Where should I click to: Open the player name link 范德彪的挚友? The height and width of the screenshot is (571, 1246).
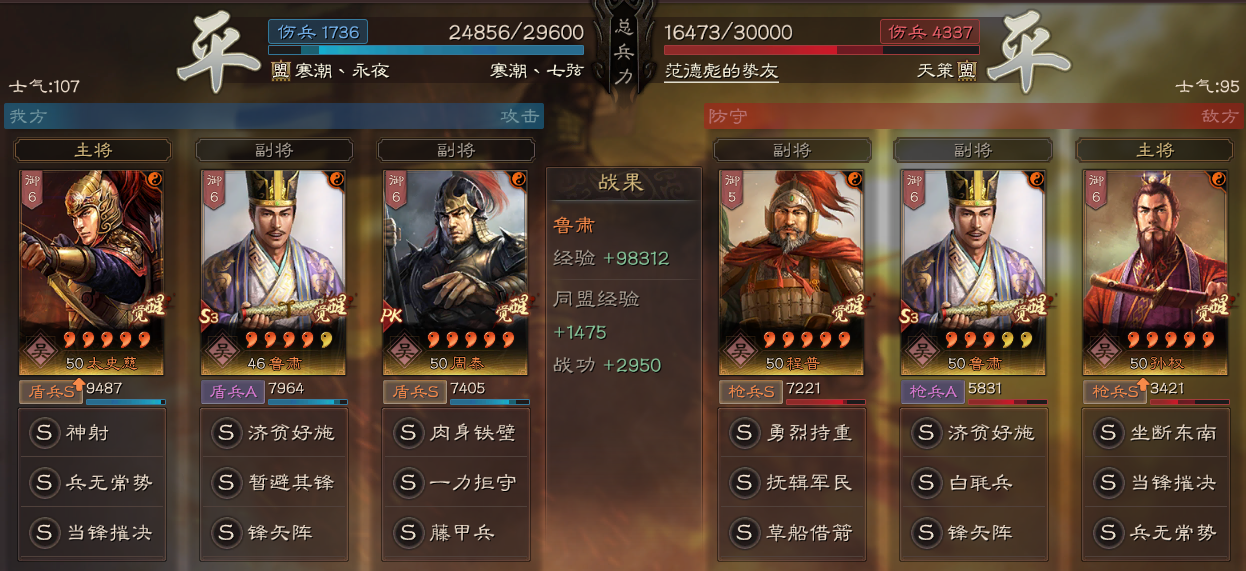(721, 71)
